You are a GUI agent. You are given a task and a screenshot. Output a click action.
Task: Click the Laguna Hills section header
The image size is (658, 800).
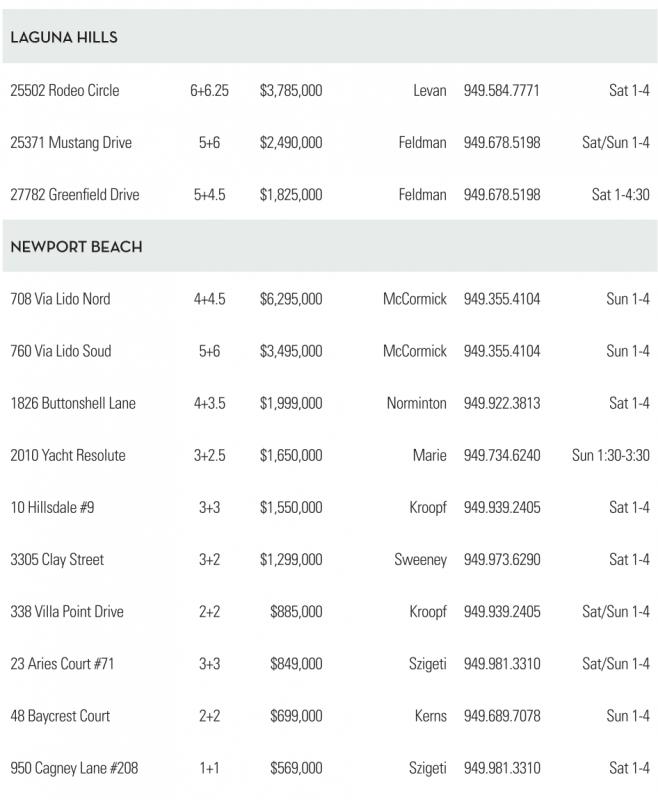click(x=63, y=38)
